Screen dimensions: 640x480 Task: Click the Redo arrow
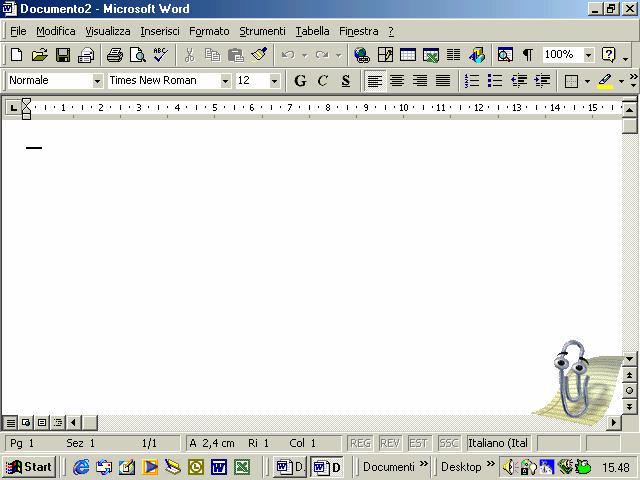click(322, 55)
